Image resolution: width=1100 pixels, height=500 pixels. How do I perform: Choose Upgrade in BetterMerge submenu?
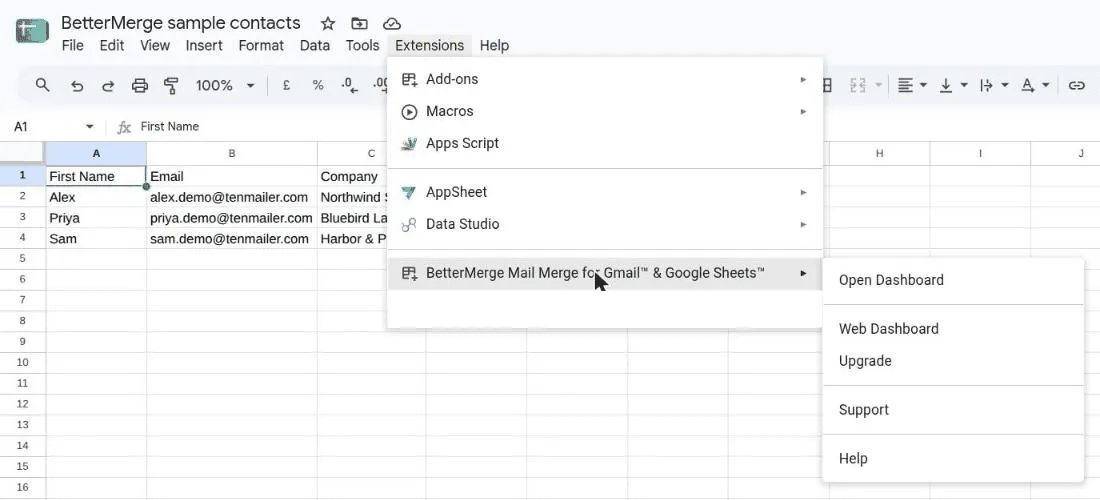point(953,361)
